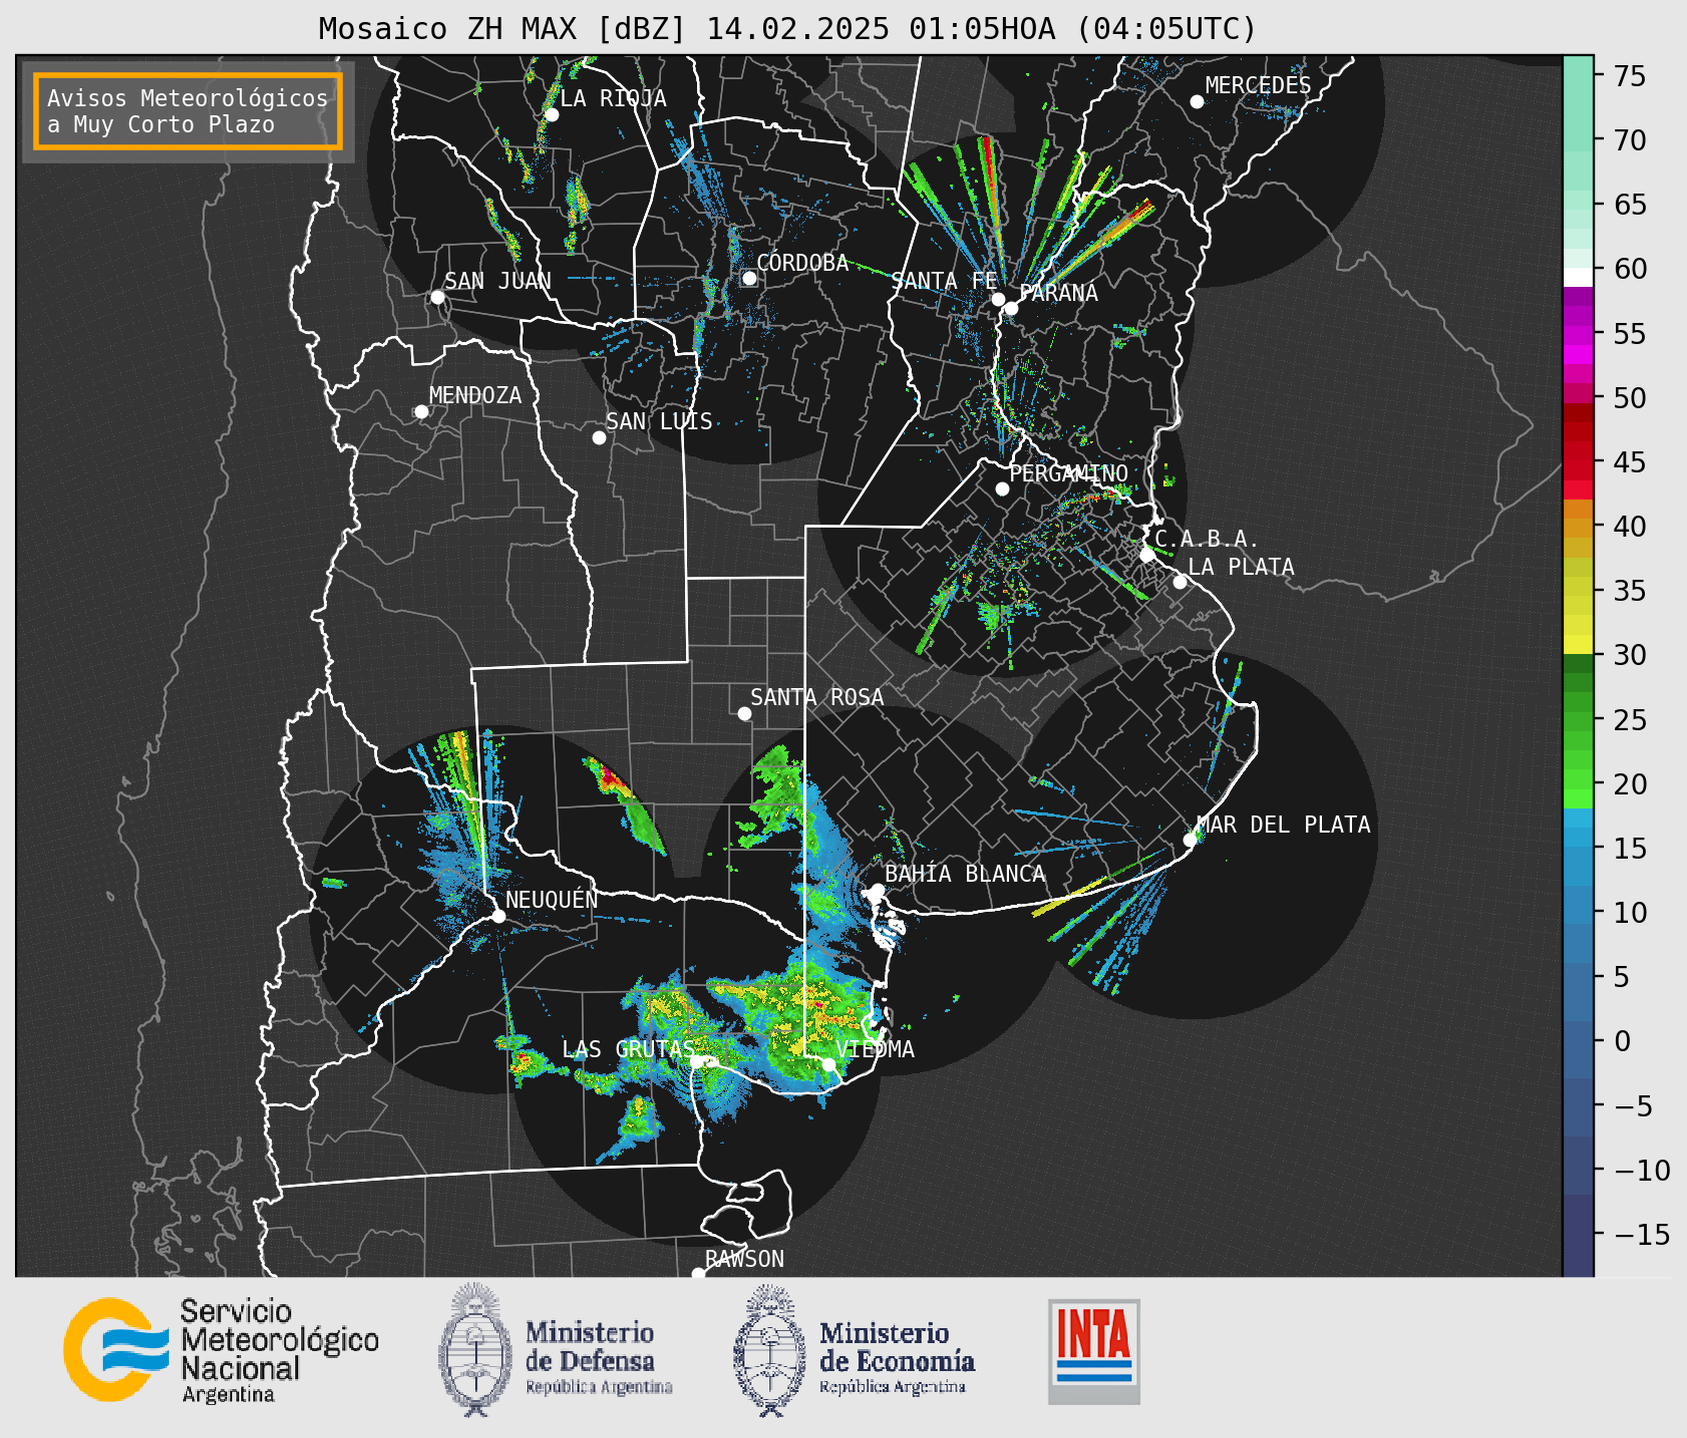Click the BAHÍA BLANCA label
This screenshot has height=1438, width=1687.
tap(965, 874)
